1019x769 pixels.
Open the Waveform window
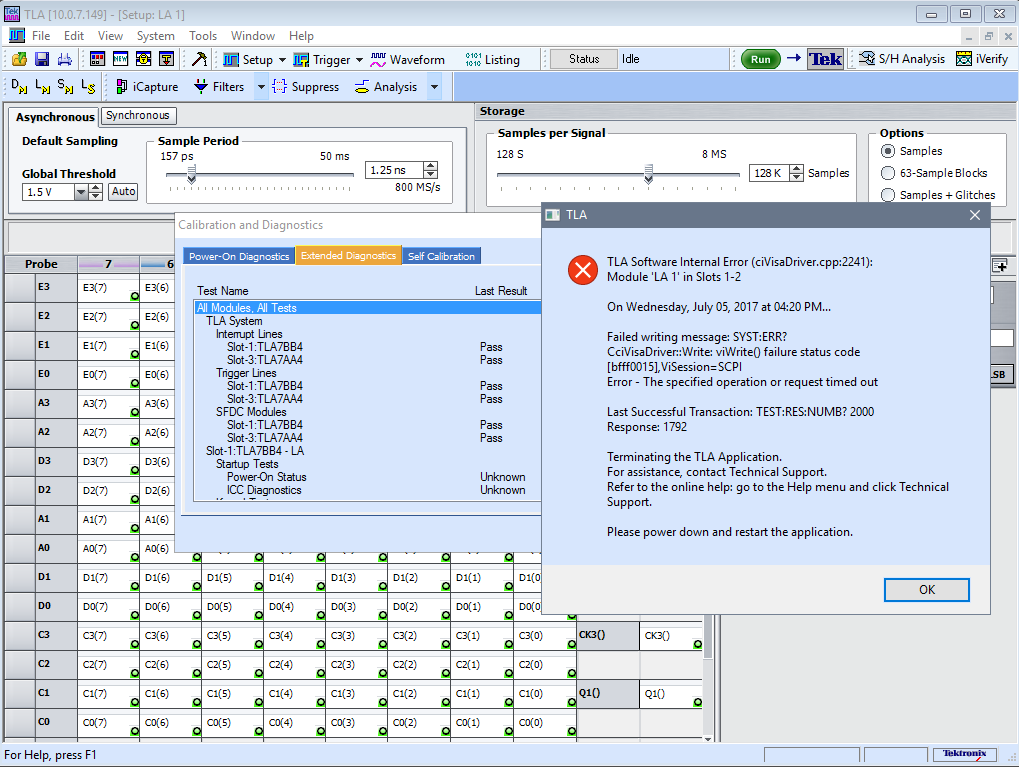pos(407,60)
